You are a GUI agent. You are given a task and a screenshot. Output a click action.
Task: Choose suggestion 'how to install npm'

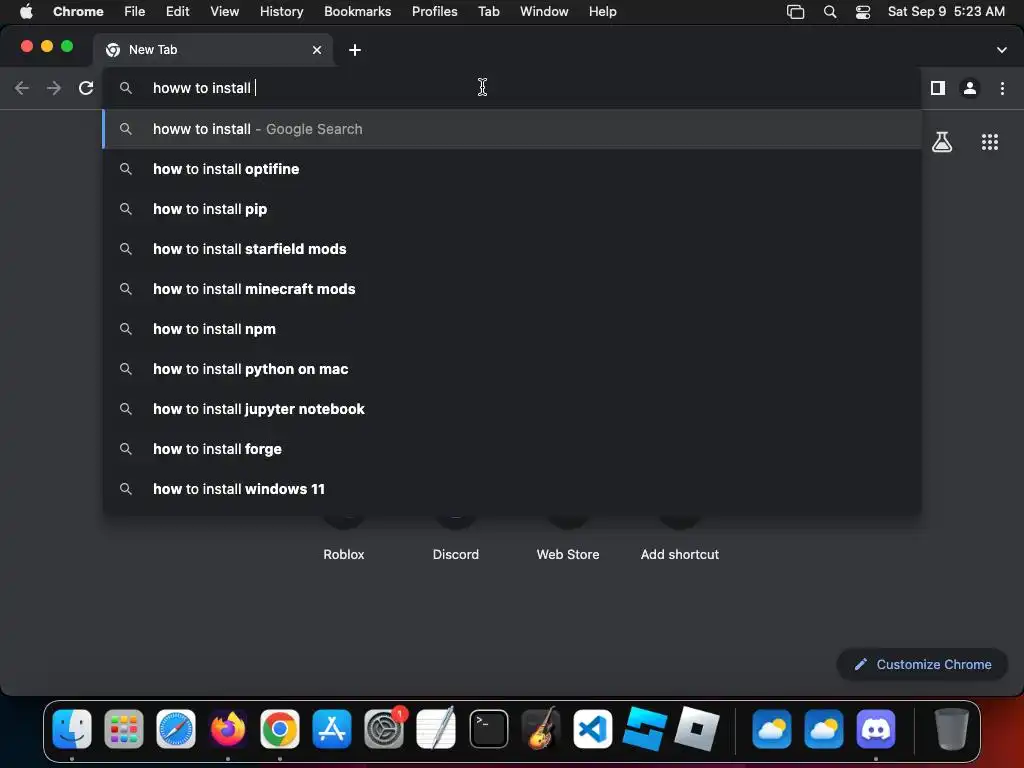click(512, 329)
